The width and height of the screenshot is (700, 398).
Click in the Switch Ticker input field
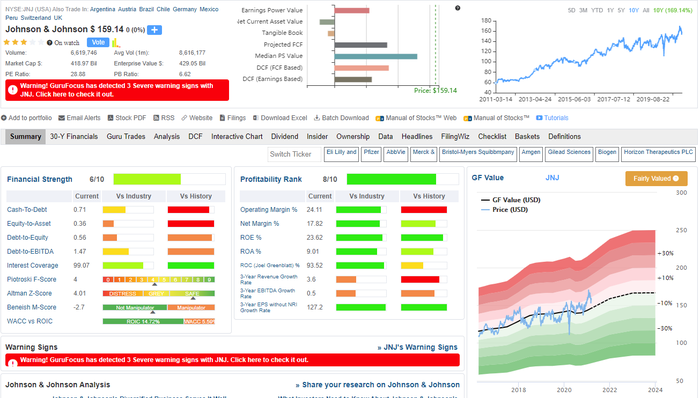pos(294,154)
